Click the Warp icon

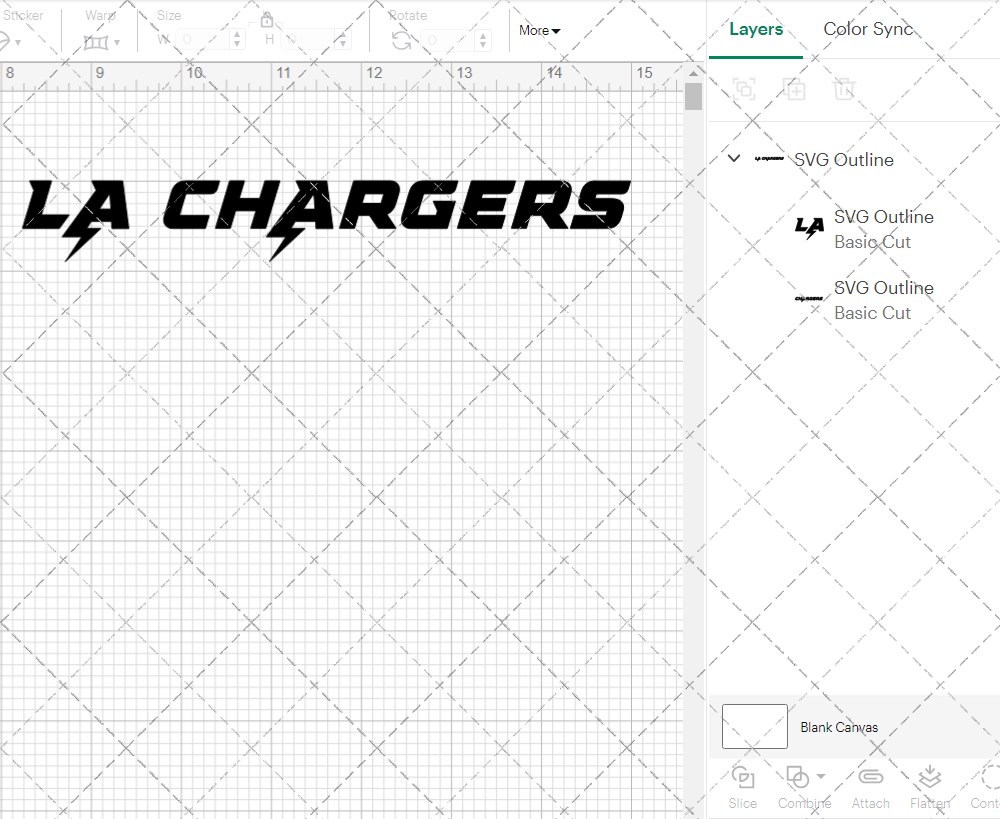(96, 42)
